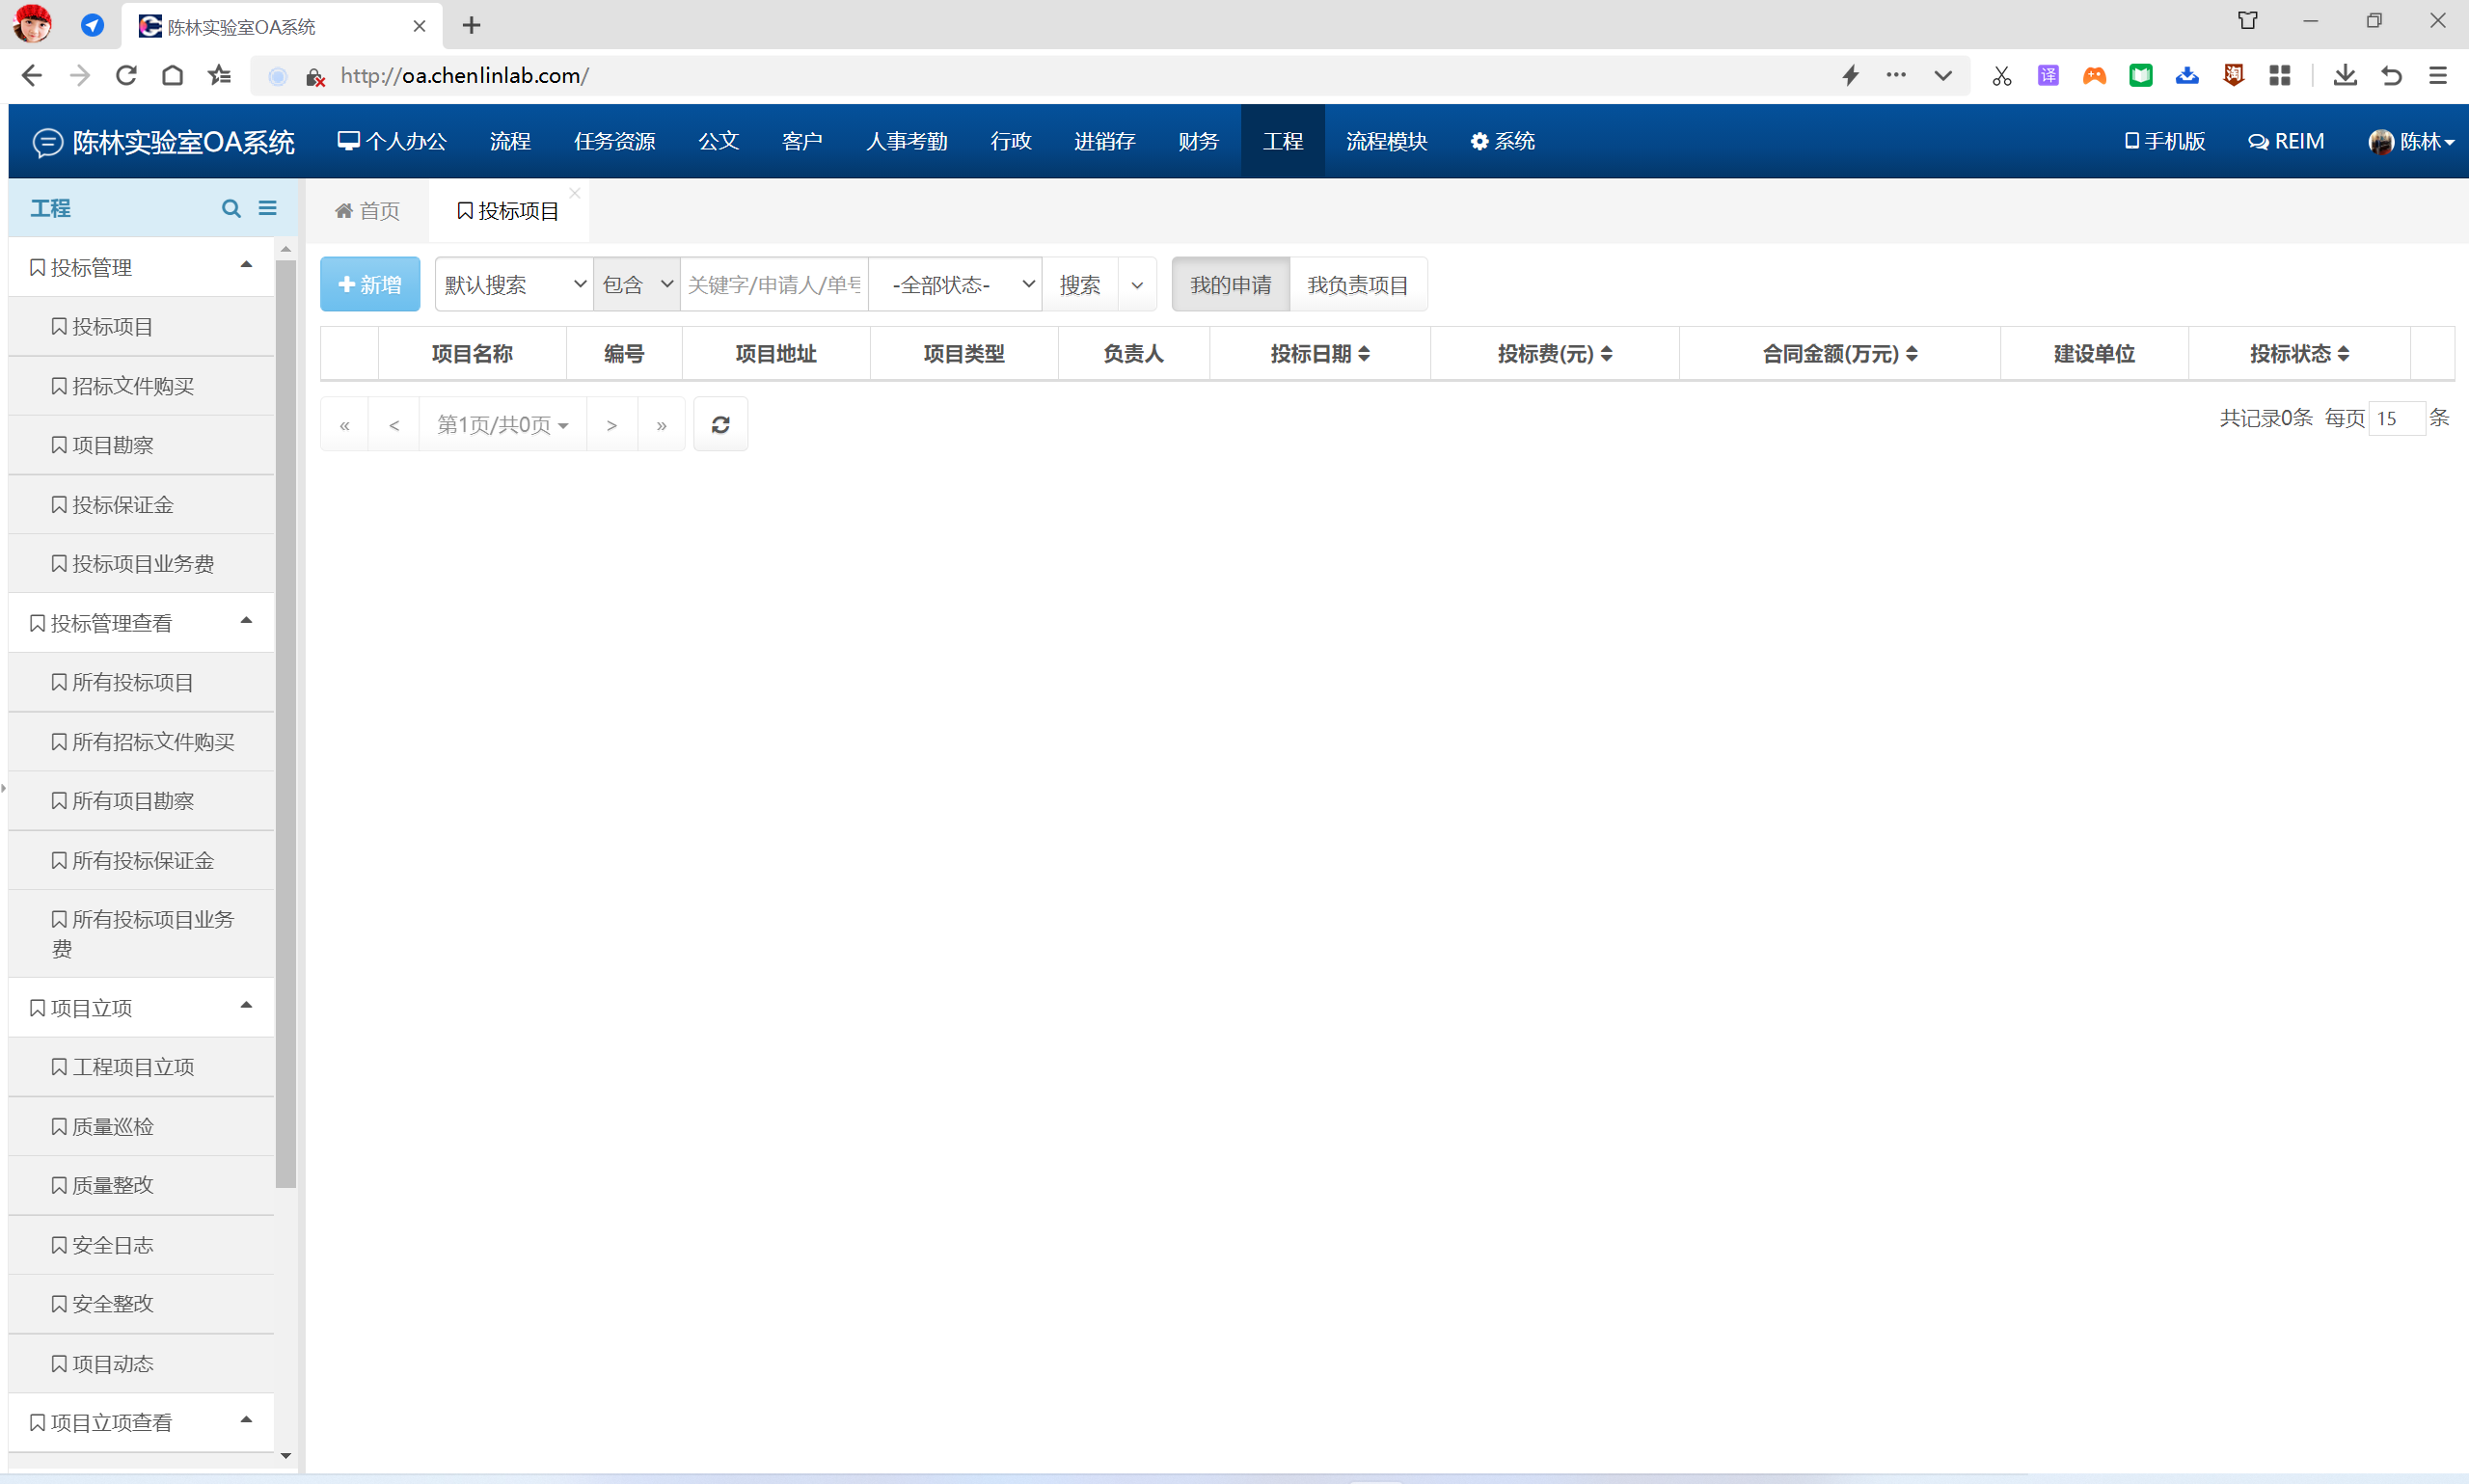Click the blue cloud download extension icon

click(x=2187, y=75)
